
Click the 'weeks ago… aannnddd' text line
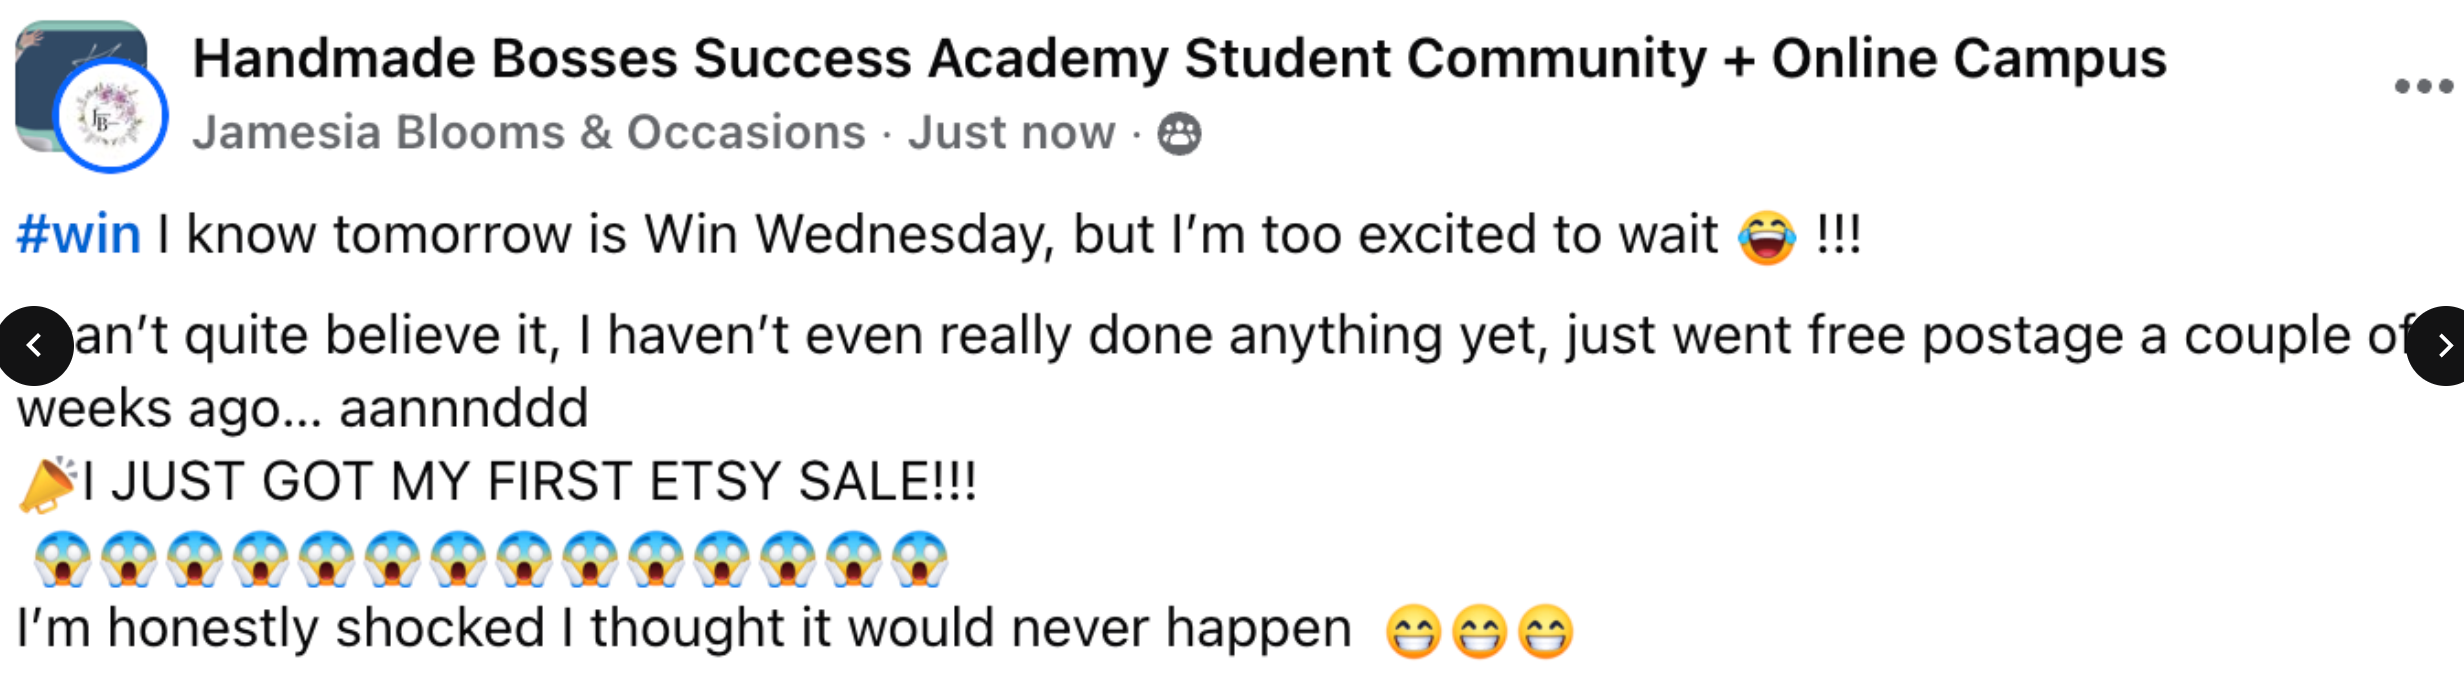click(x=302, y=409)
